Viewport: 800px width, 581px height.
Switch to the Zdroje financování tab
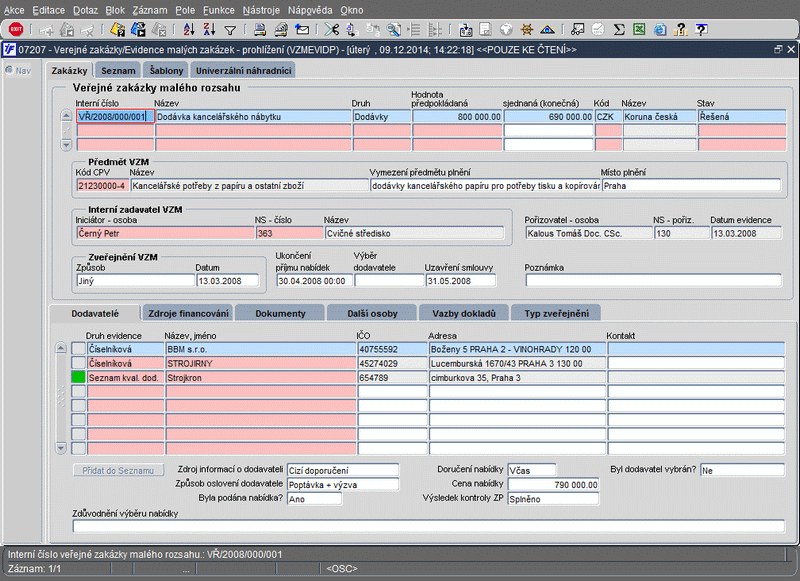(x=188, y=313)
